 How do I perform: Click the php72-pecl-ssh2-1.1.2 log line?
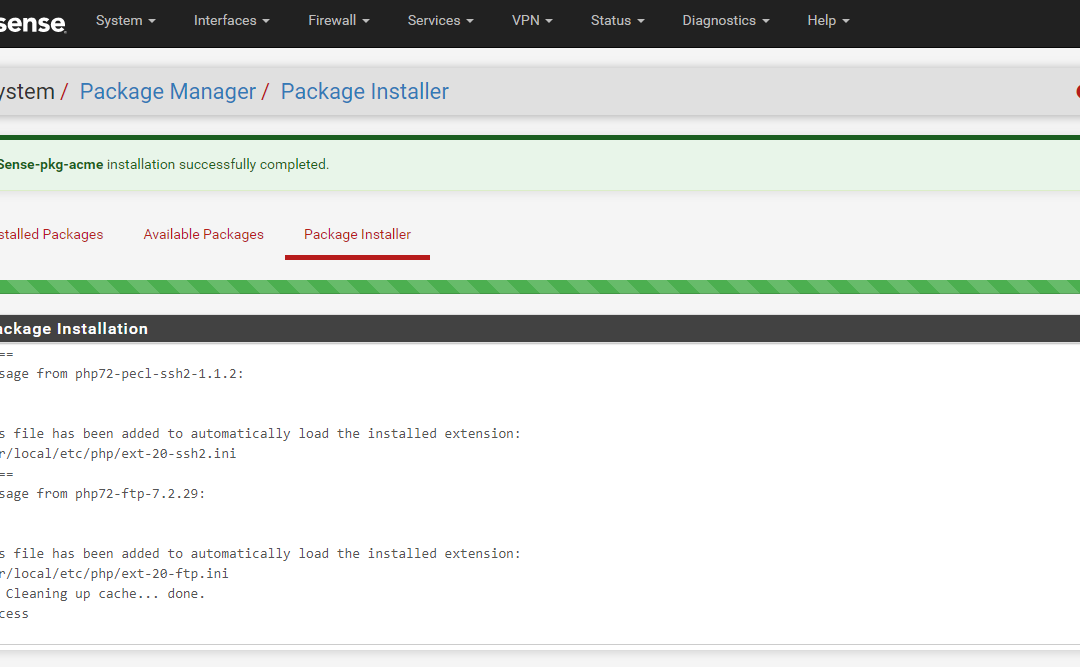(122, 373)
